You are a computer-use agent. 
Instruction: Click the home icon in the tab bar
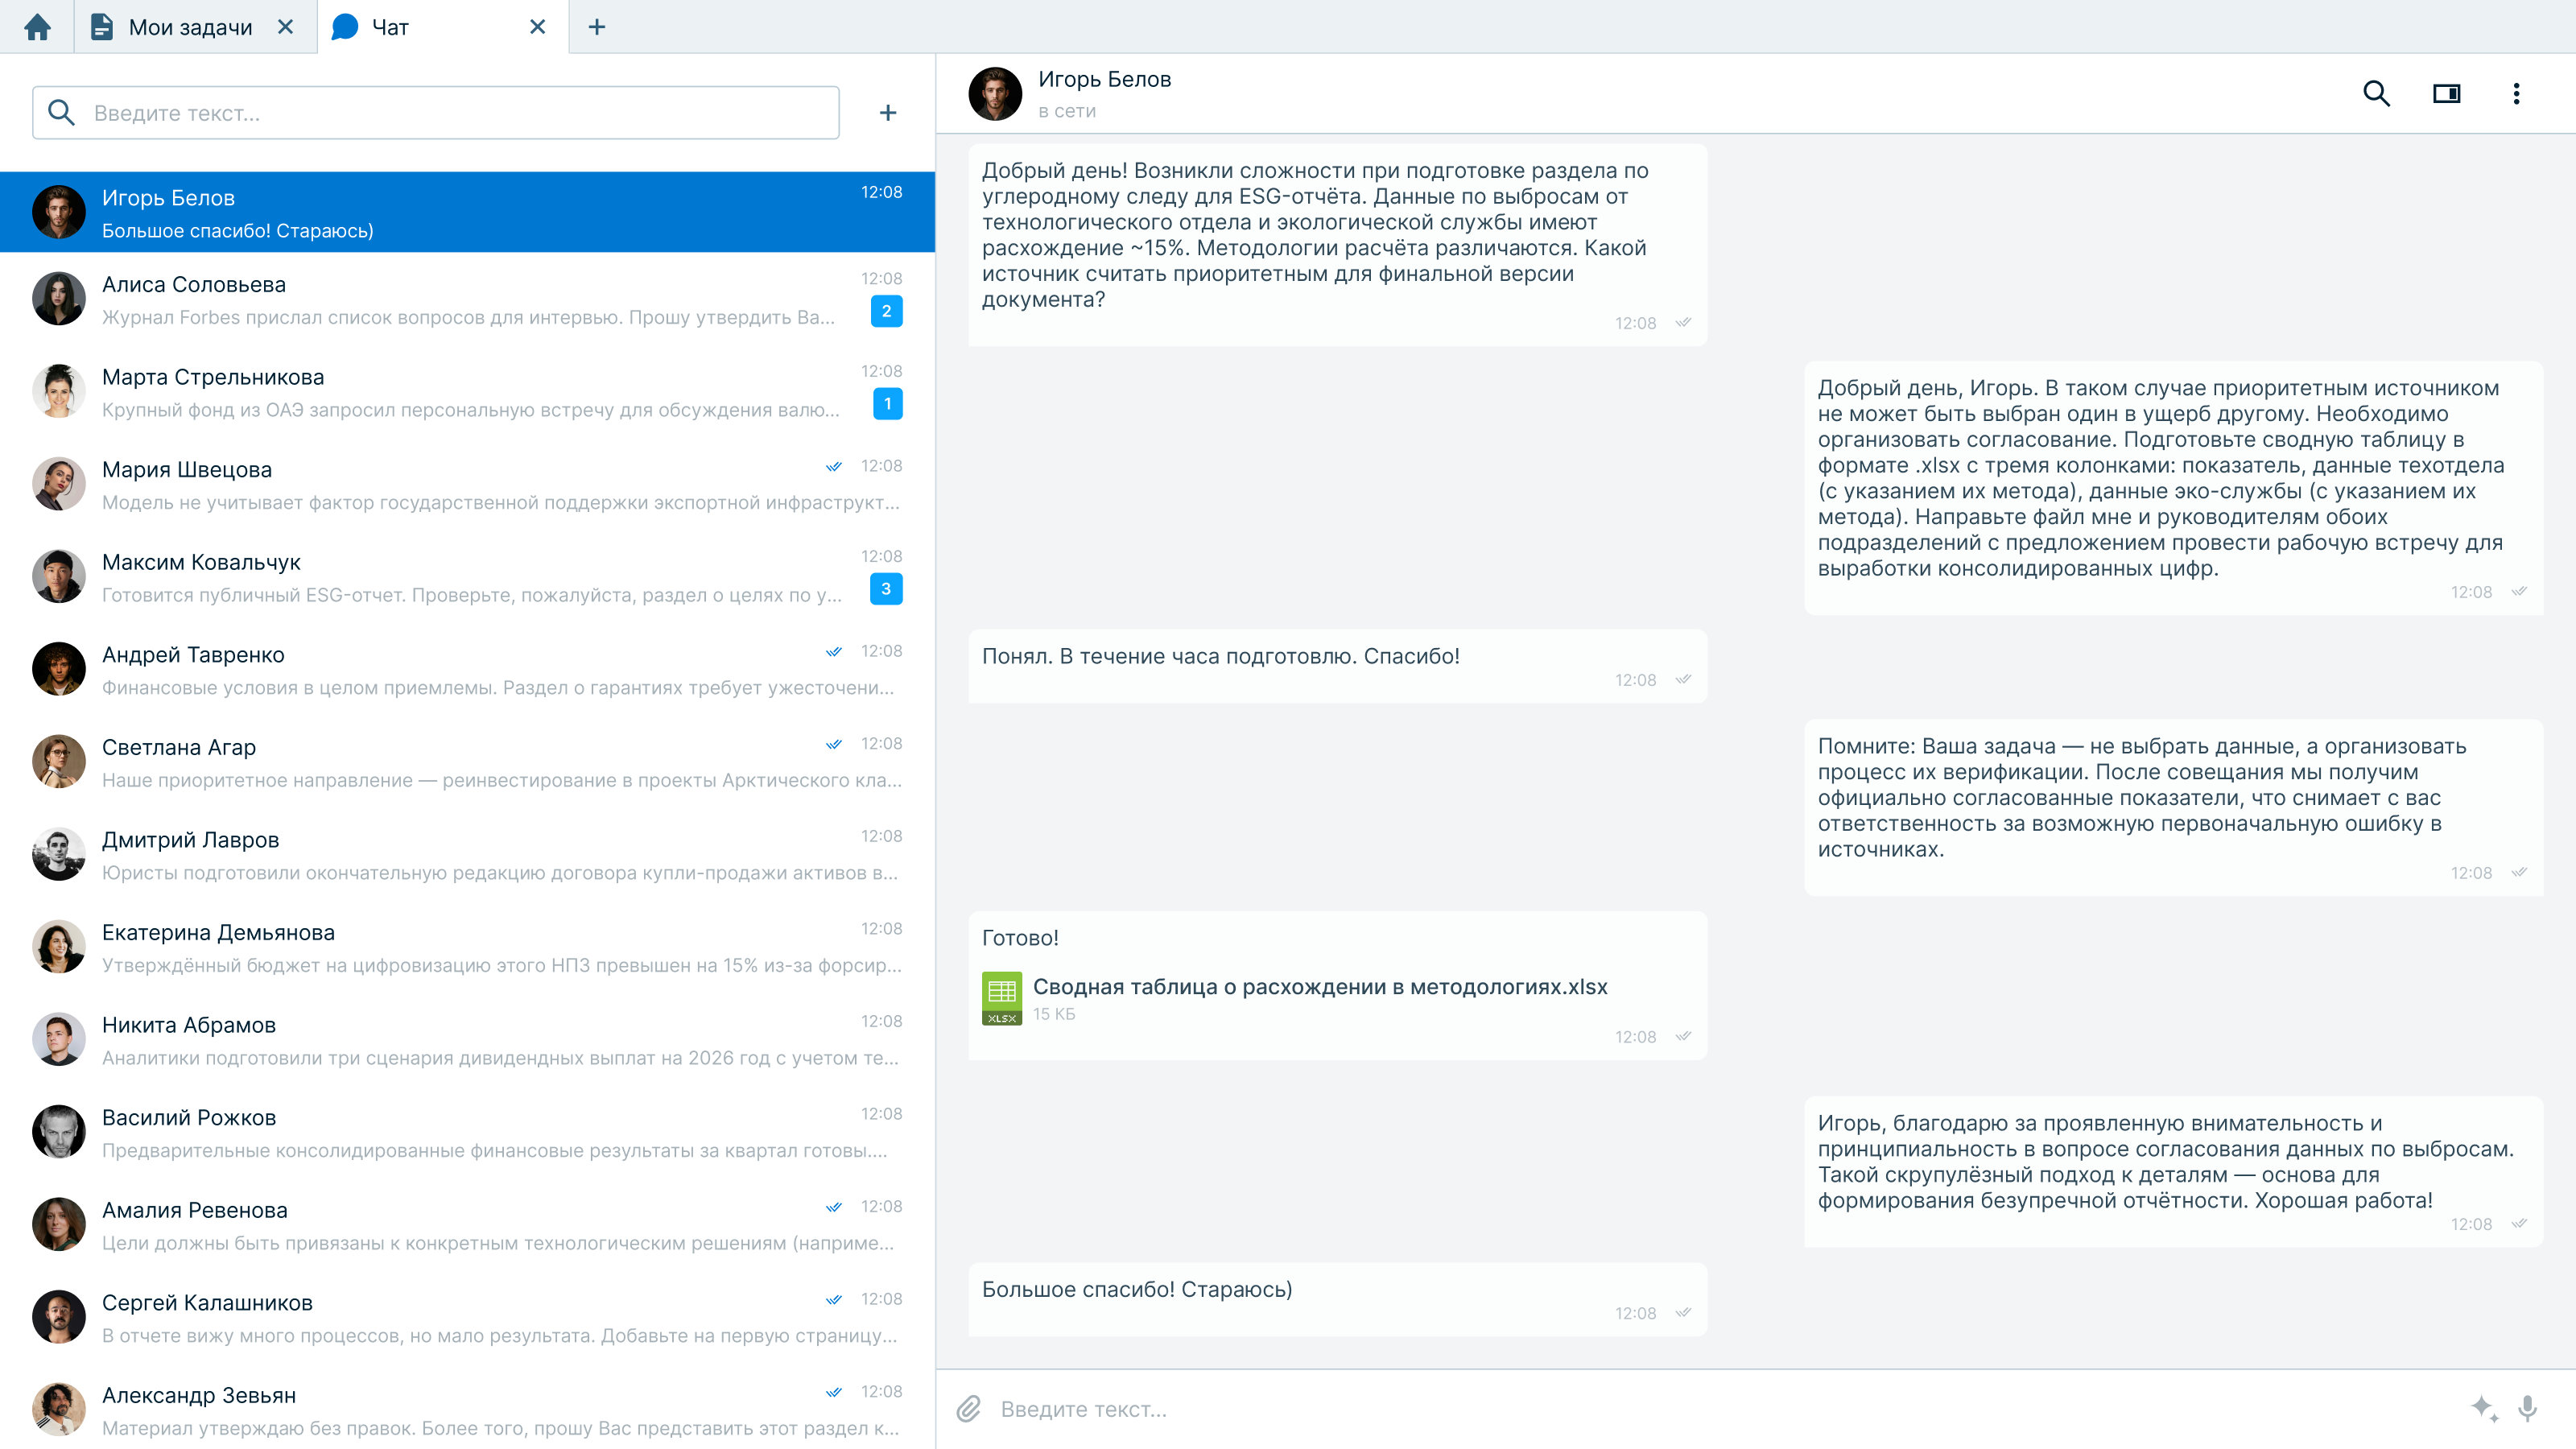[x=39, y=27]
